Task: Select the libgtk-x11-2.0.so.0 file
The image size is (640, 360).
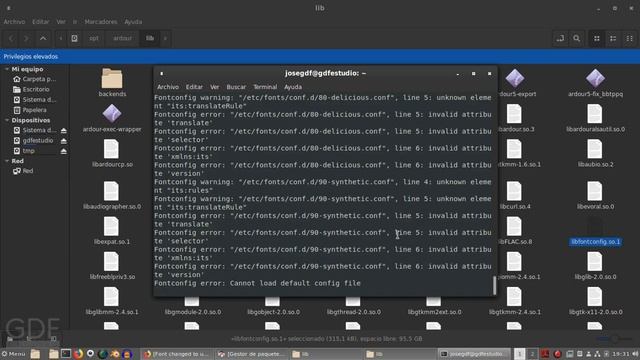Action: tap(595, 301)
